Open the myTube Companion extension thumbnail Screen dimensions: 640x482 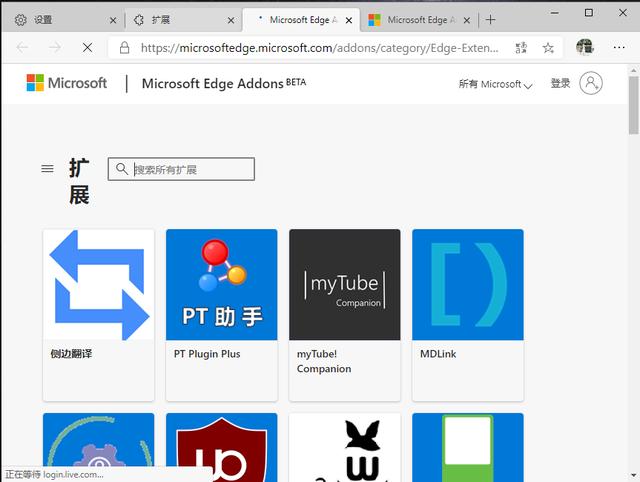coord(345,284)
